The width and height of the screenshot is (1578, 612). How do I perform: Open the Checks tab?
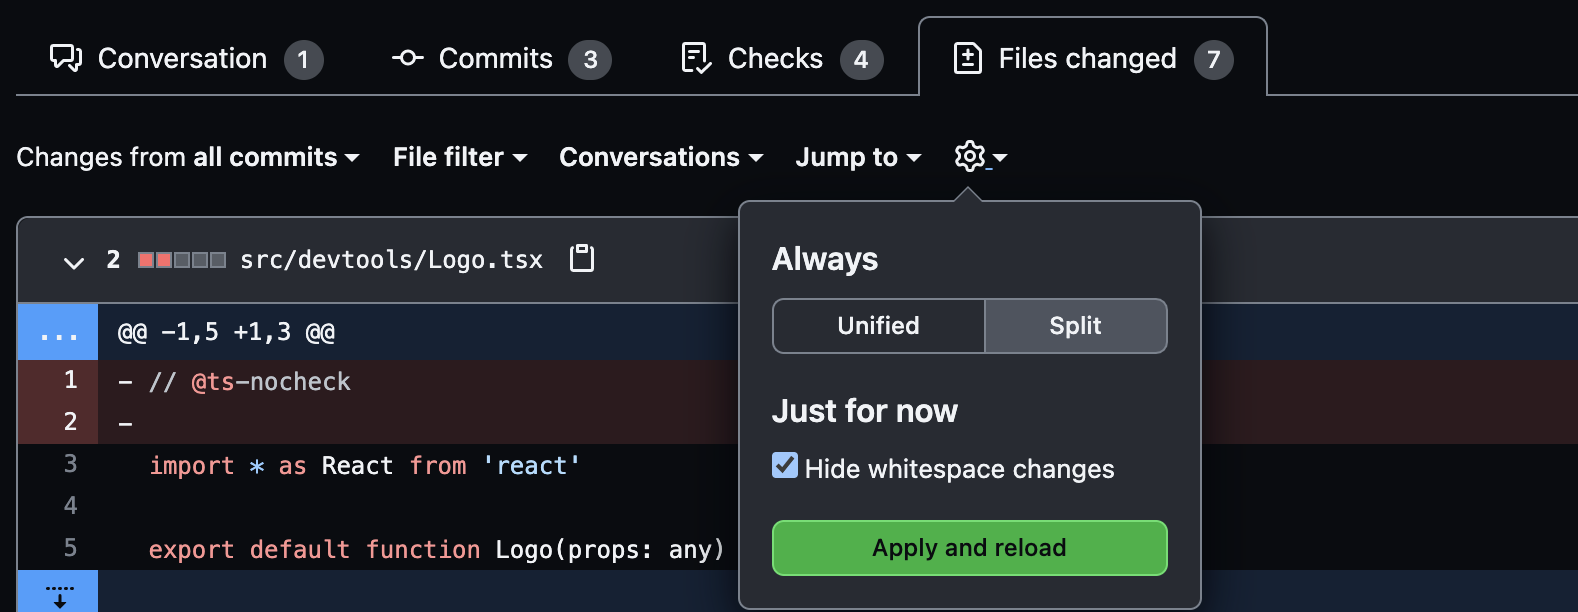(781, 59)
